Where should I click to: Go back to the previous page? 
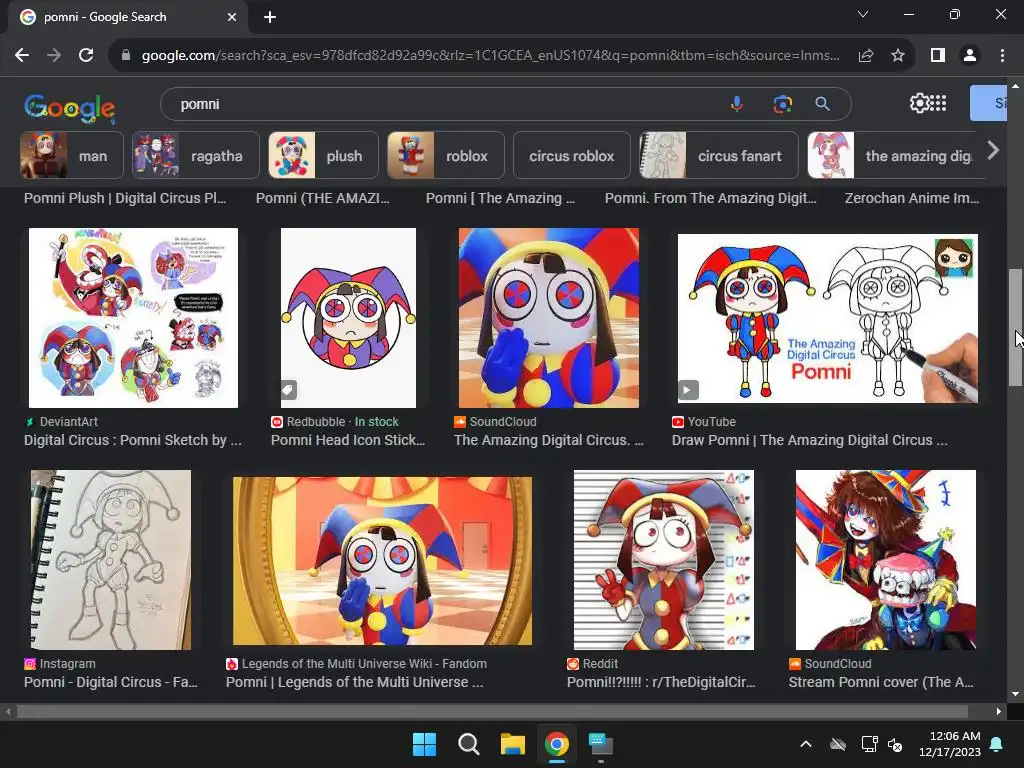tap(22, 56)
